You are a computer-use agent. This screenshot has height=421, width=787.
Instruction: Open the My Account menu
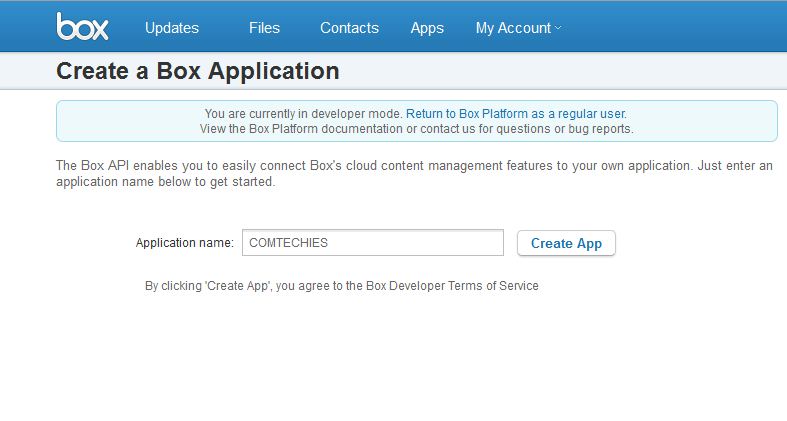pyautogui.click(x=513, y=28)
